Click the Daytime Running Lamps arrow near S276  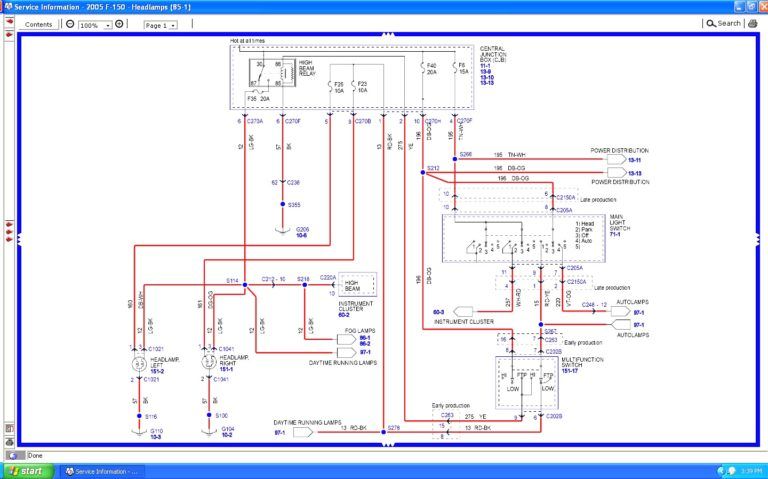click(303, 432)
